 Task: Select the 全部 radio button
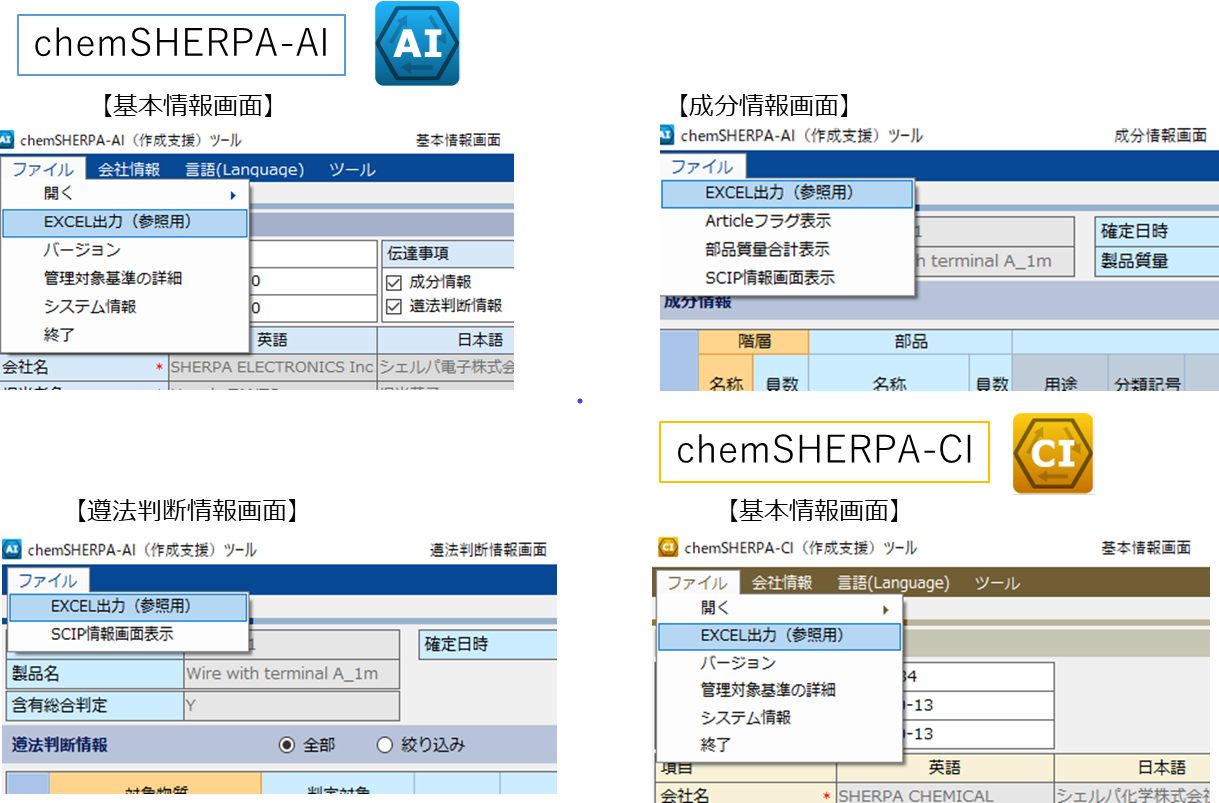tap(287, 745)
